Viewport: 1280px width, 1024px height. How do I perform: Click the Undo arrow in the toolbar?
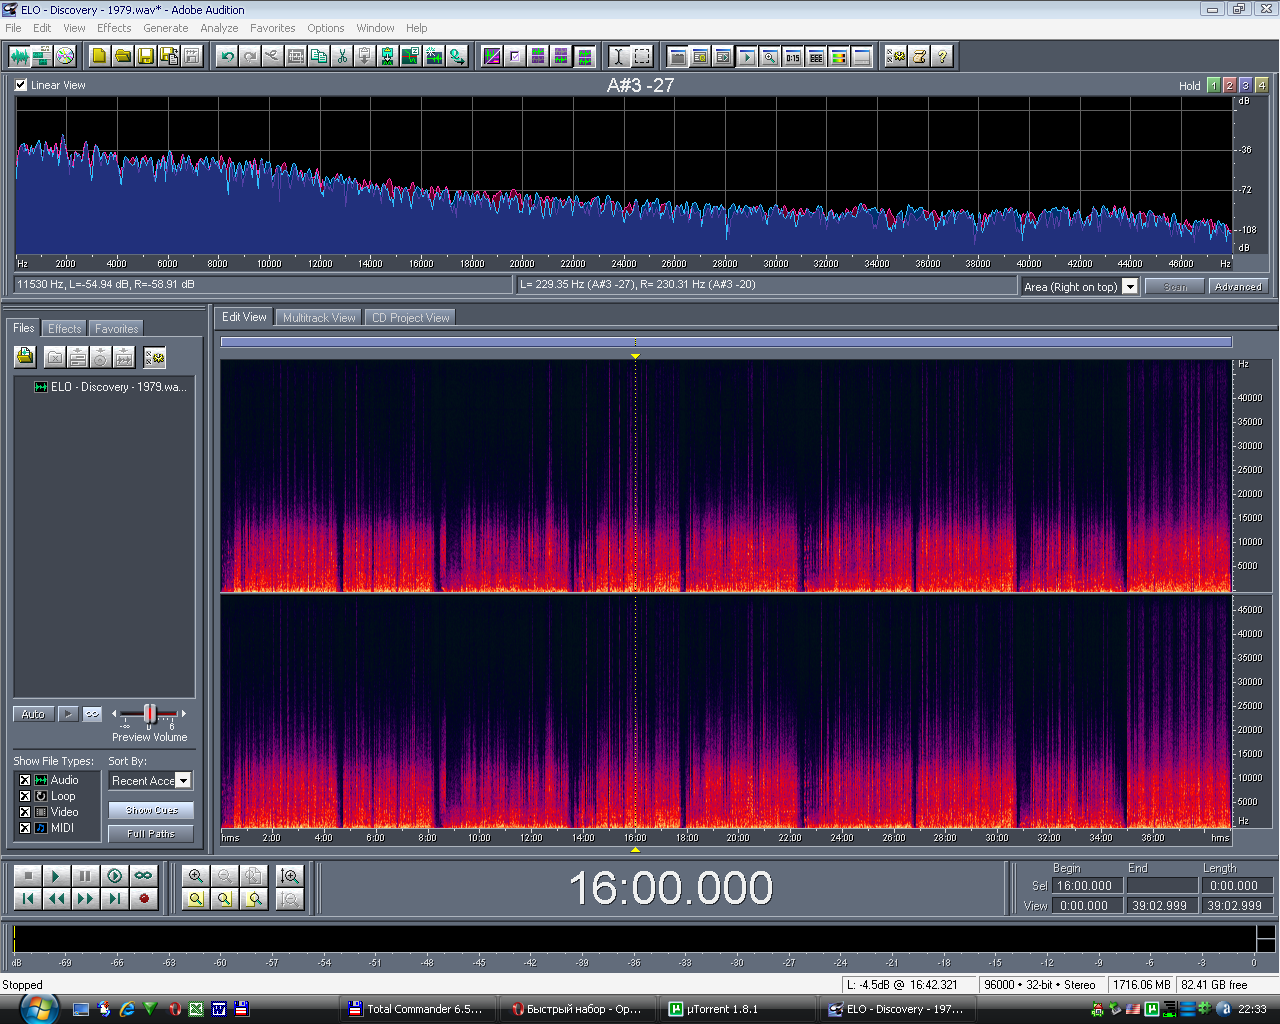(x=227, y=56)
